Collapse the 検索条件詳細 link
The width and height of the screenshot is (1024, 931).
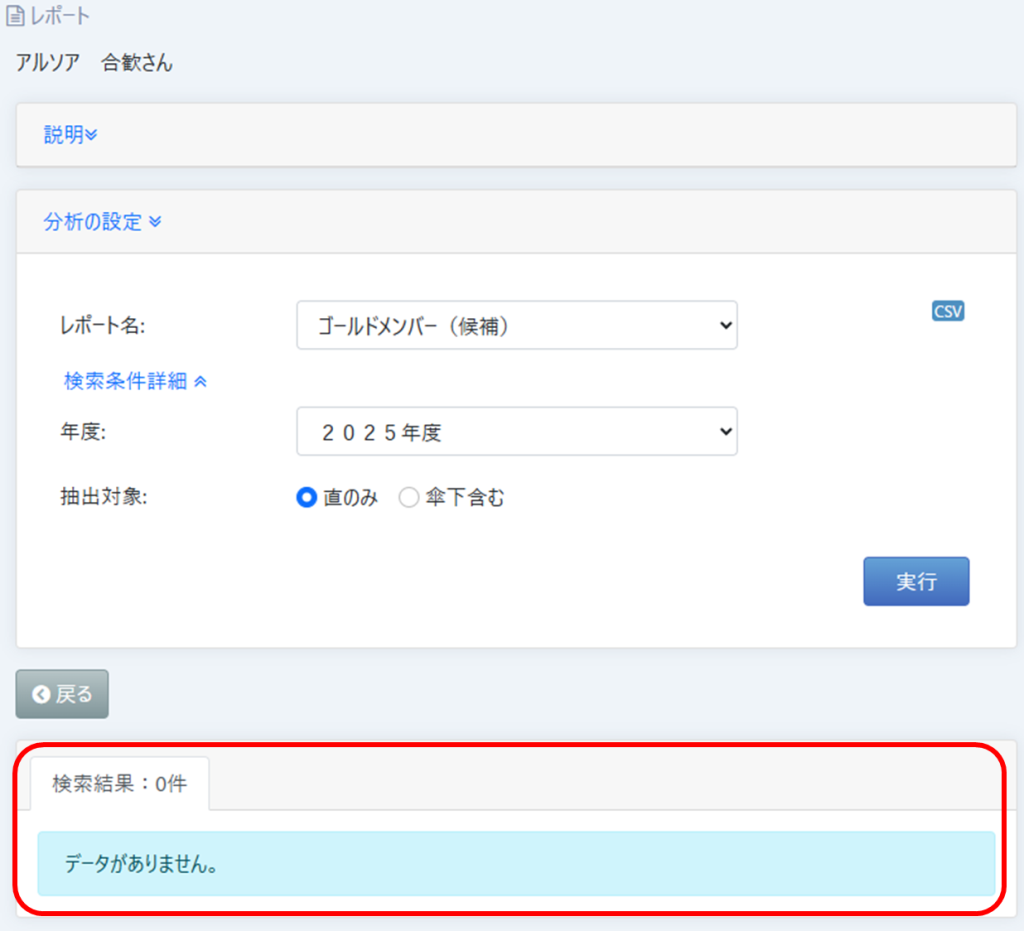(125, 381)
